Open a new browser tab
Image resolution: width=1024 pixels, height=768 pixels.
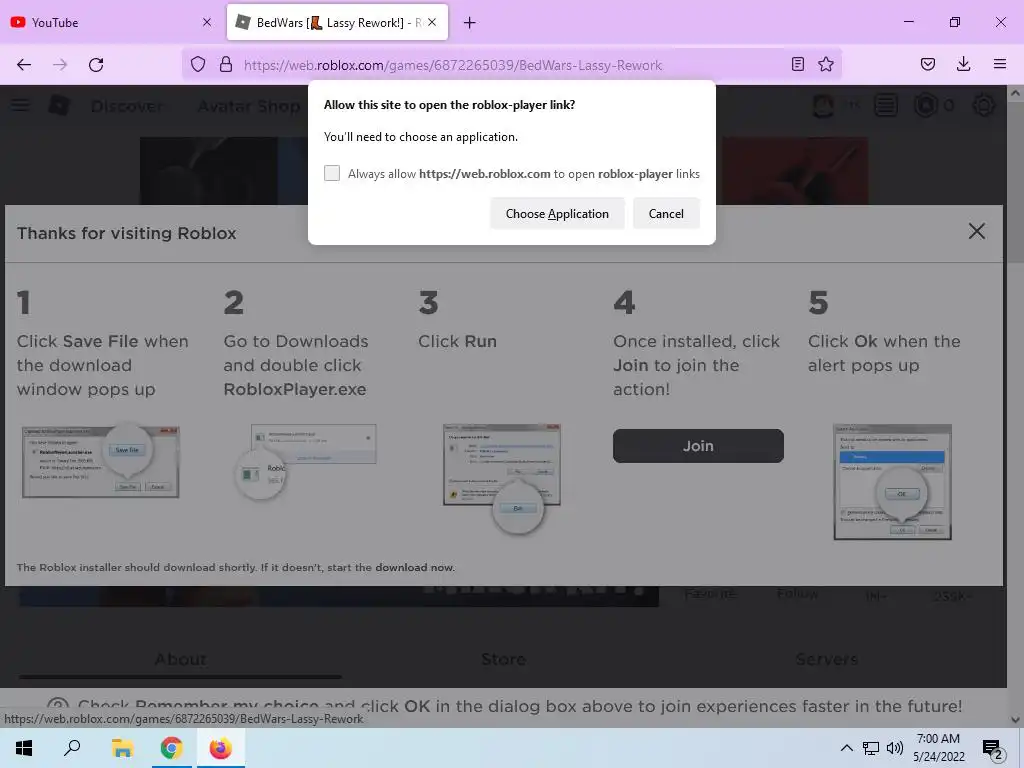tap(470, 23)
